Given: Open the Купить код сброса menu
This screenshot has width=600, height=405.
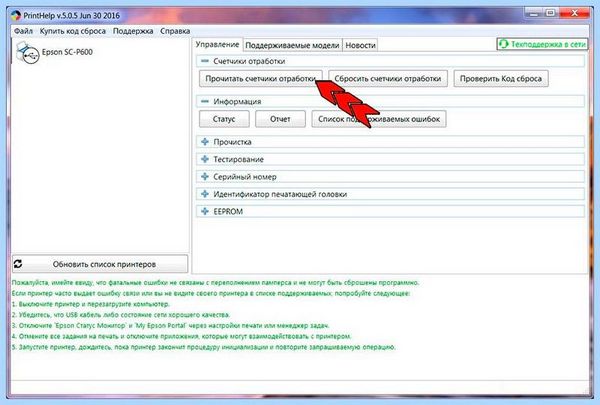Looking at the screenshot, I should 73,31.
